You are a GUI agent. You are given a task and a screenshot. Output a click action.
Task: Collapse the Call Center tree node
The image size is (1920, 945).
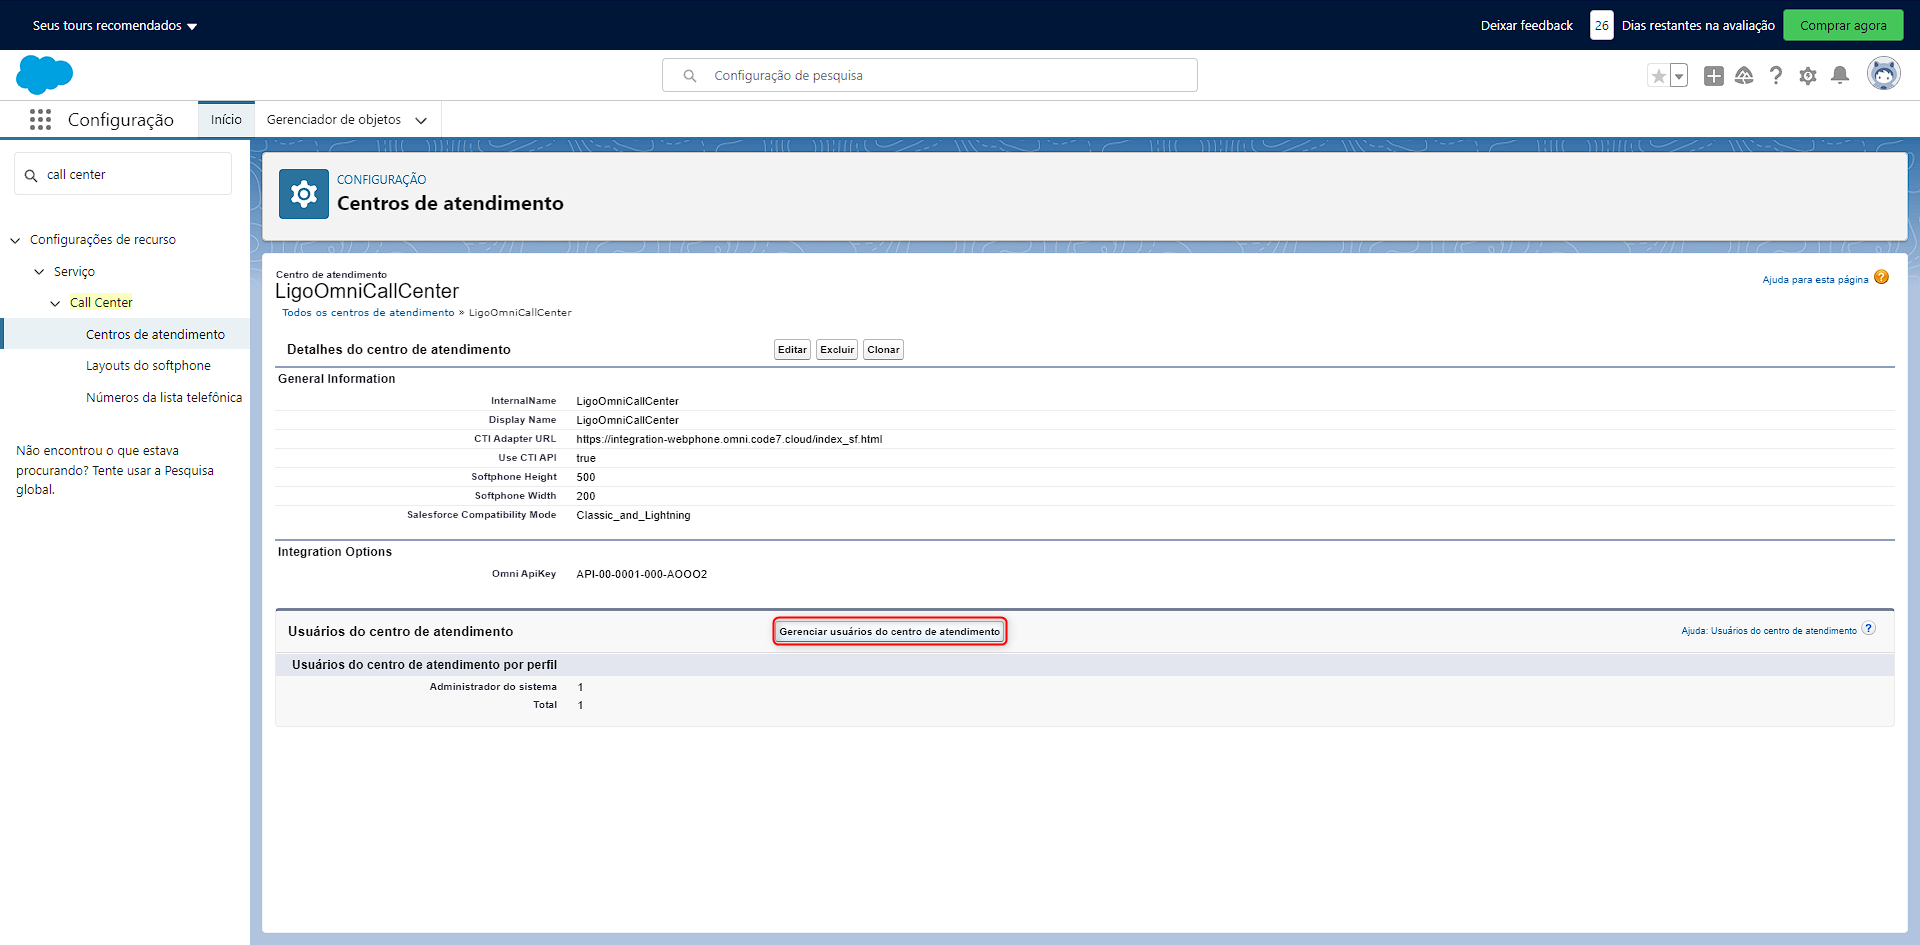pos(55,303)
